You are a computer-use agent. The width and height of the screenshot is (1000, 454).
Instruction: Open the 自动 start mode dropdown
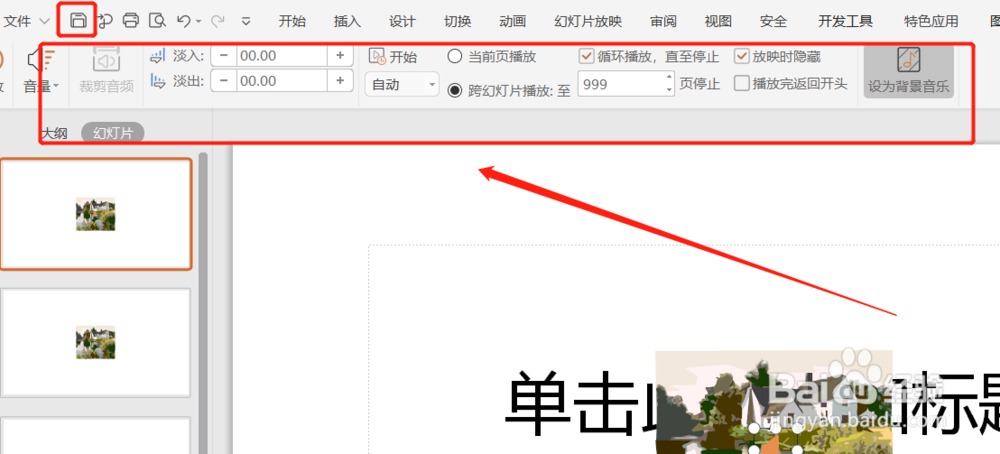pyautogui.click(x=402, y=84)
